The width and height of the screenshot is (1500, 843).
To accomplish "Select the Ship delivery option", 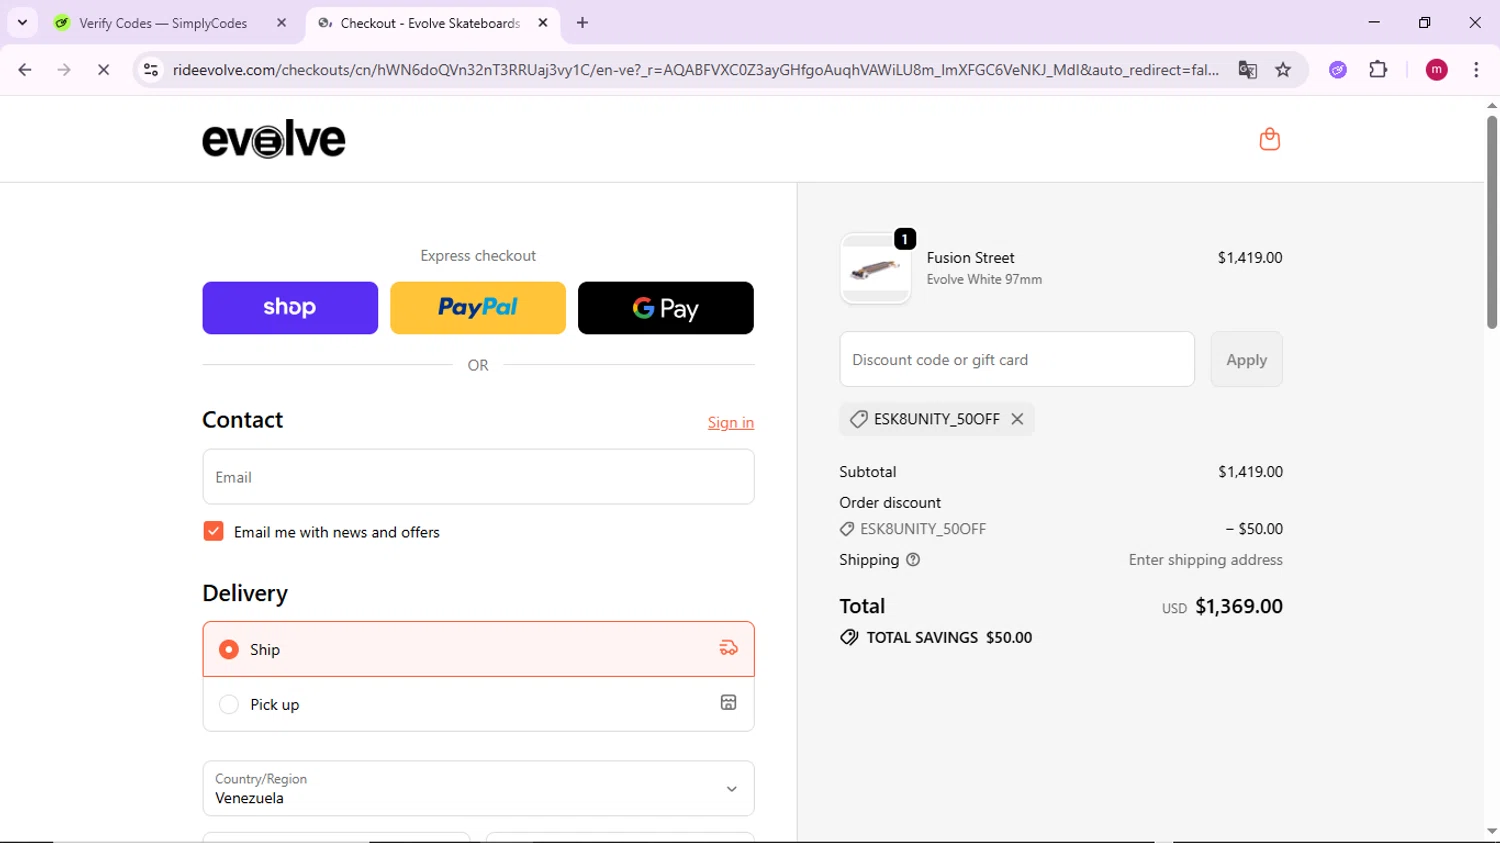I will point(478,649).
